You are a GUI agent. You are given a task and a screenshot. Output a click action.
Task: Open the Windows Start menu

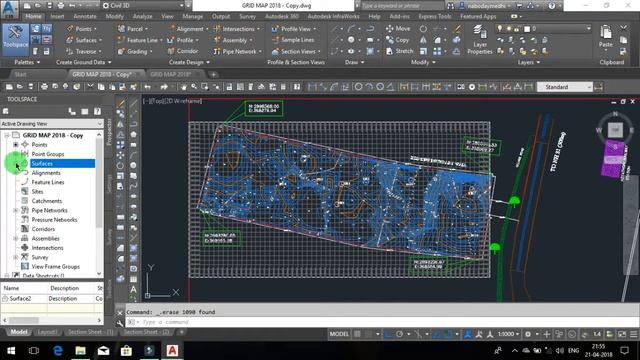[x=11, y=350]
